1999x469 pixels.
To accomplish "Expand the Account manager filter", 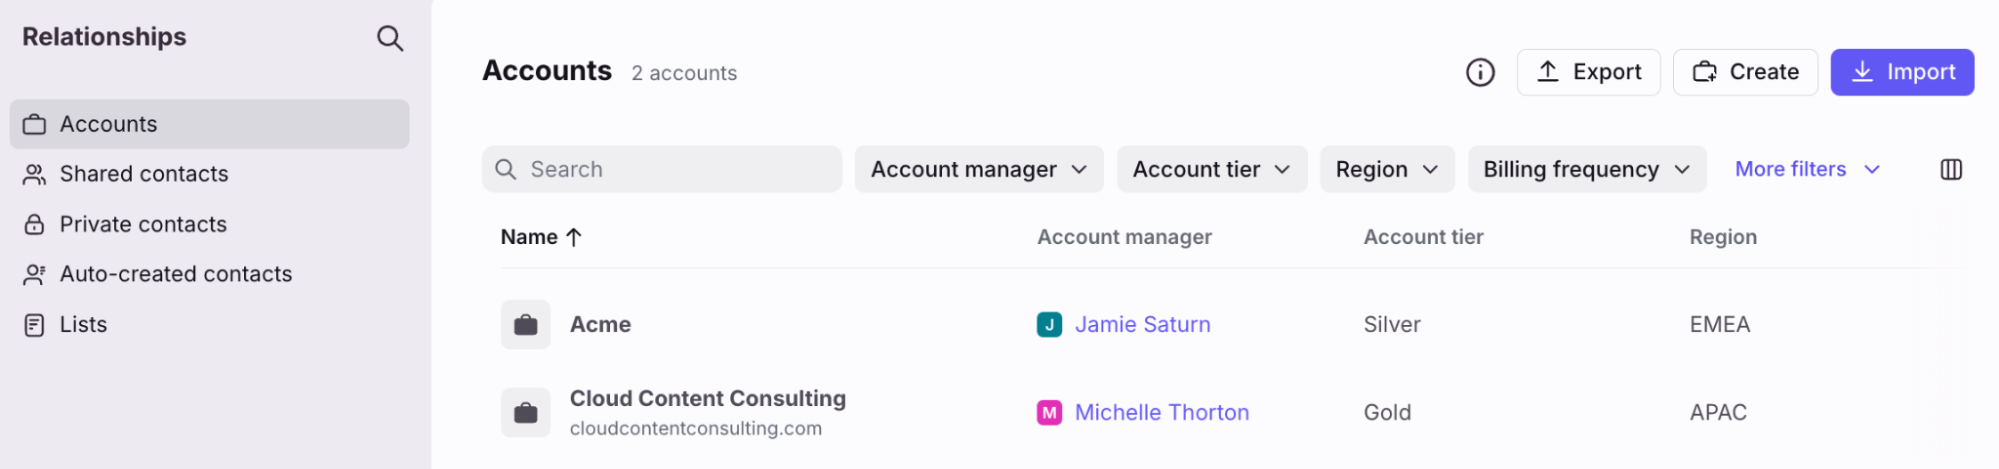I will [979, 169].
